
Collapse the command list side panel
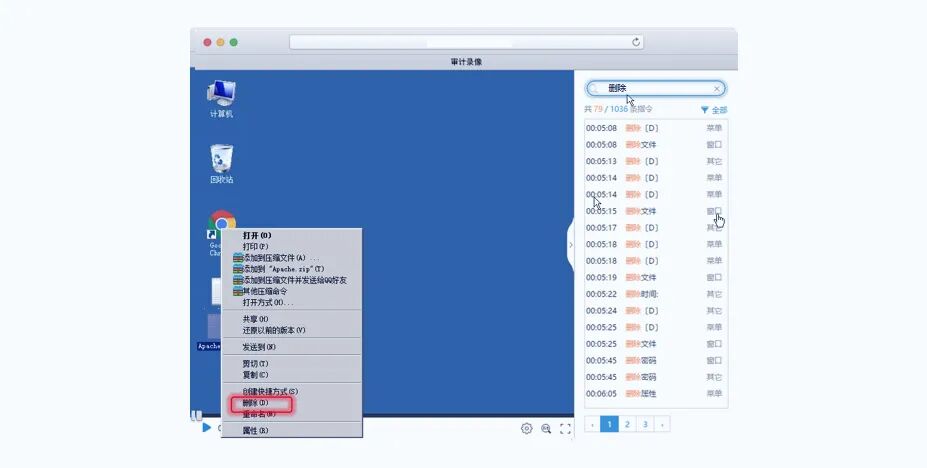click(571, 245)
